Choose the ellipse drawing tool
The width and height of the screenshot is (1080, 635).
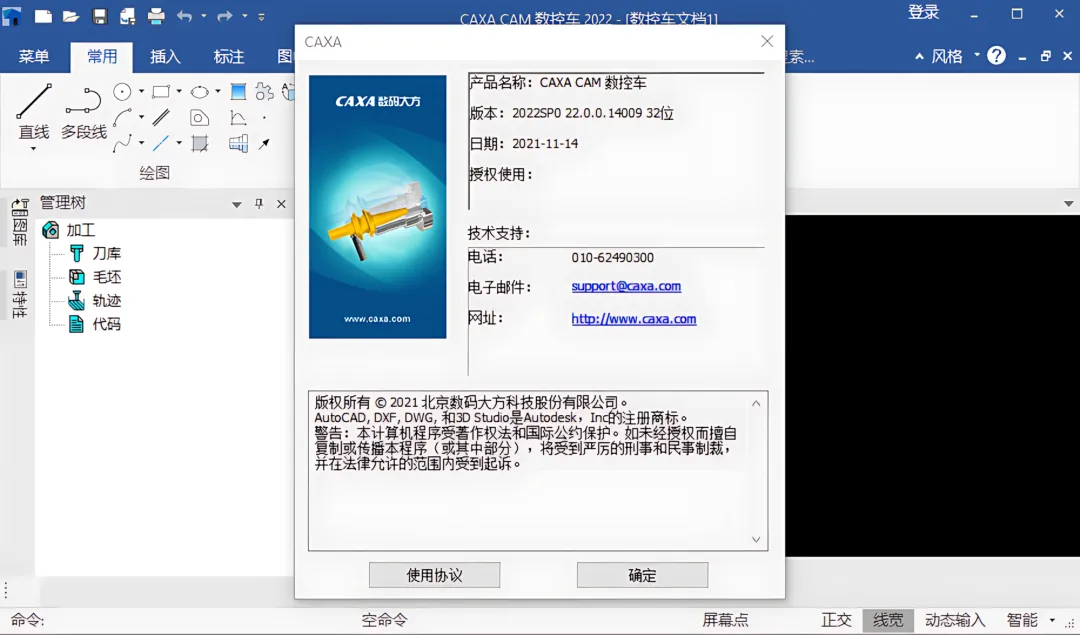point(200,92)
